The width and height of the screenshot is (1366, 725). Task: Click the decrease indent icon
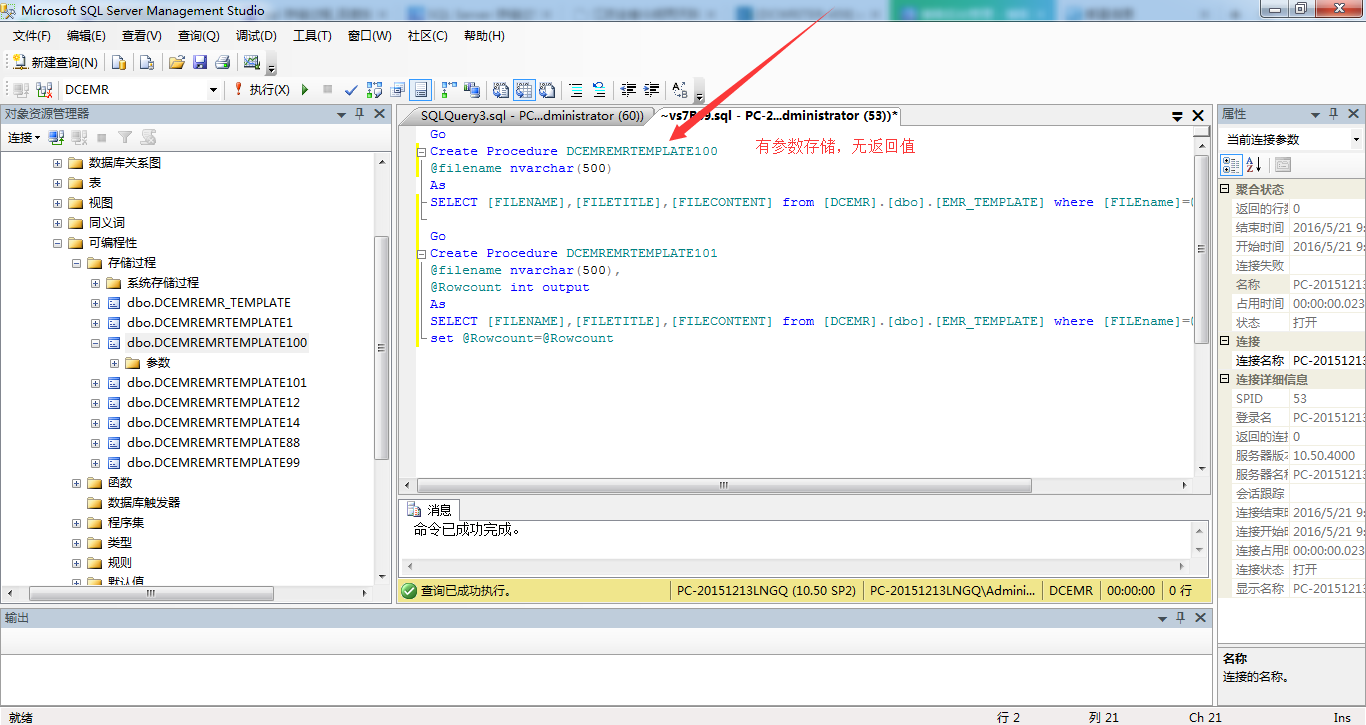coord(628,90)
